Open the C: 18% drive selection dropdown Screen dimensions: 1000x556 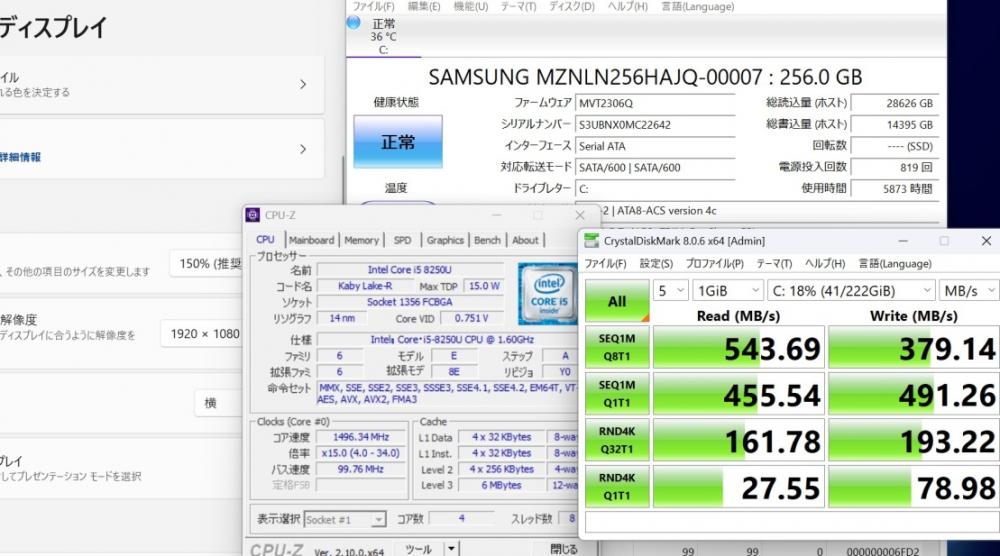click(x=851, y=291)
